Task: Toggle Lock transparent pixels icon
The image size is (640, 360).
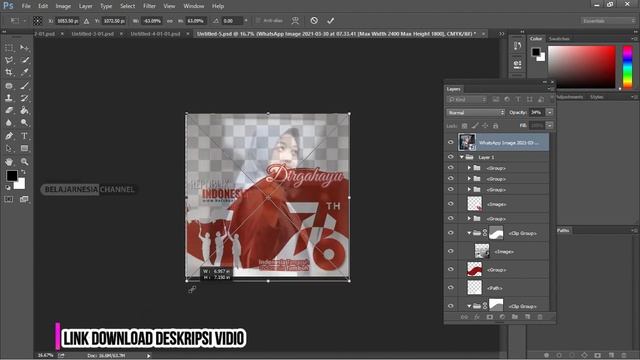Action: (464, 126)
